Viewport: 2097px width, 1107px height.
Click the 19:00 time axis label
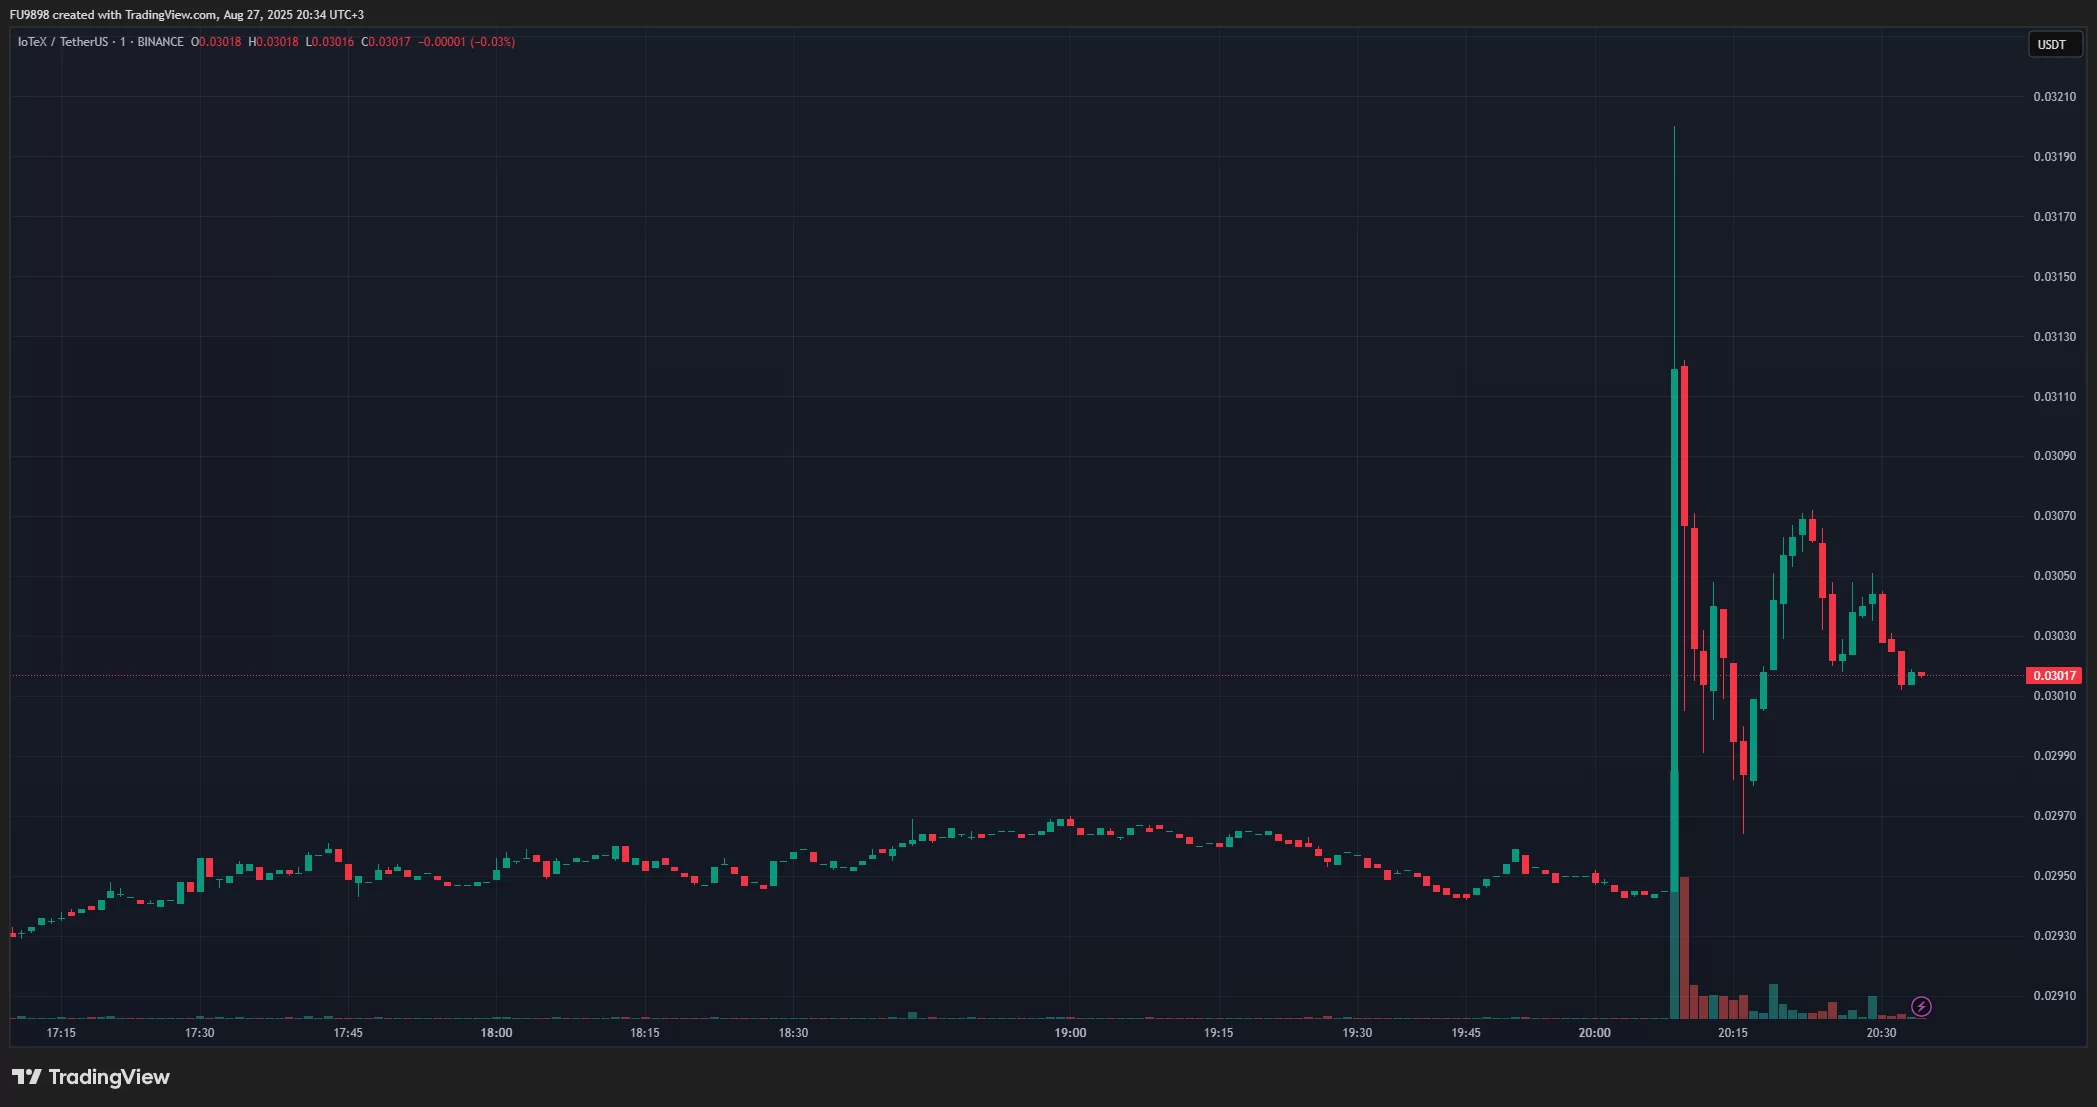tap(1070, 1033)
